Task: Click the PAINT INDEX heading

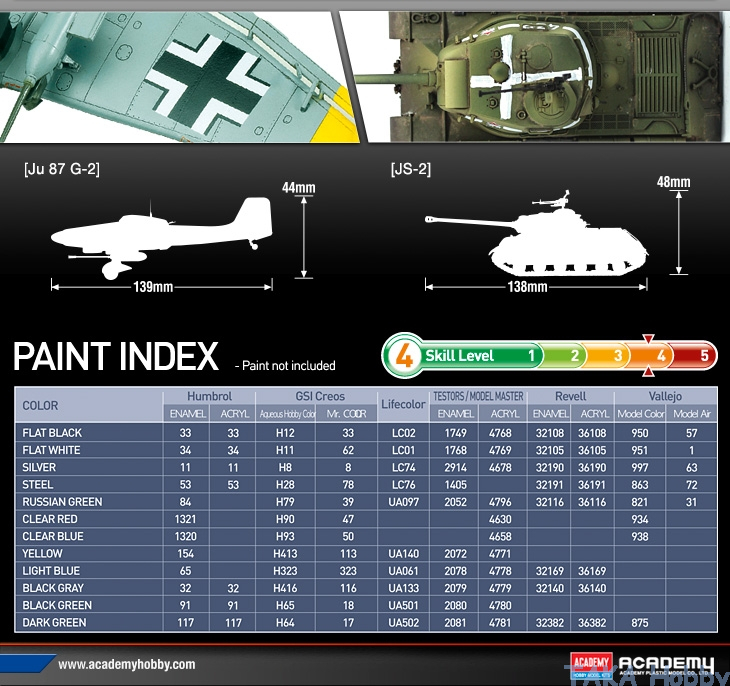Action: click(x=116, y=357)
